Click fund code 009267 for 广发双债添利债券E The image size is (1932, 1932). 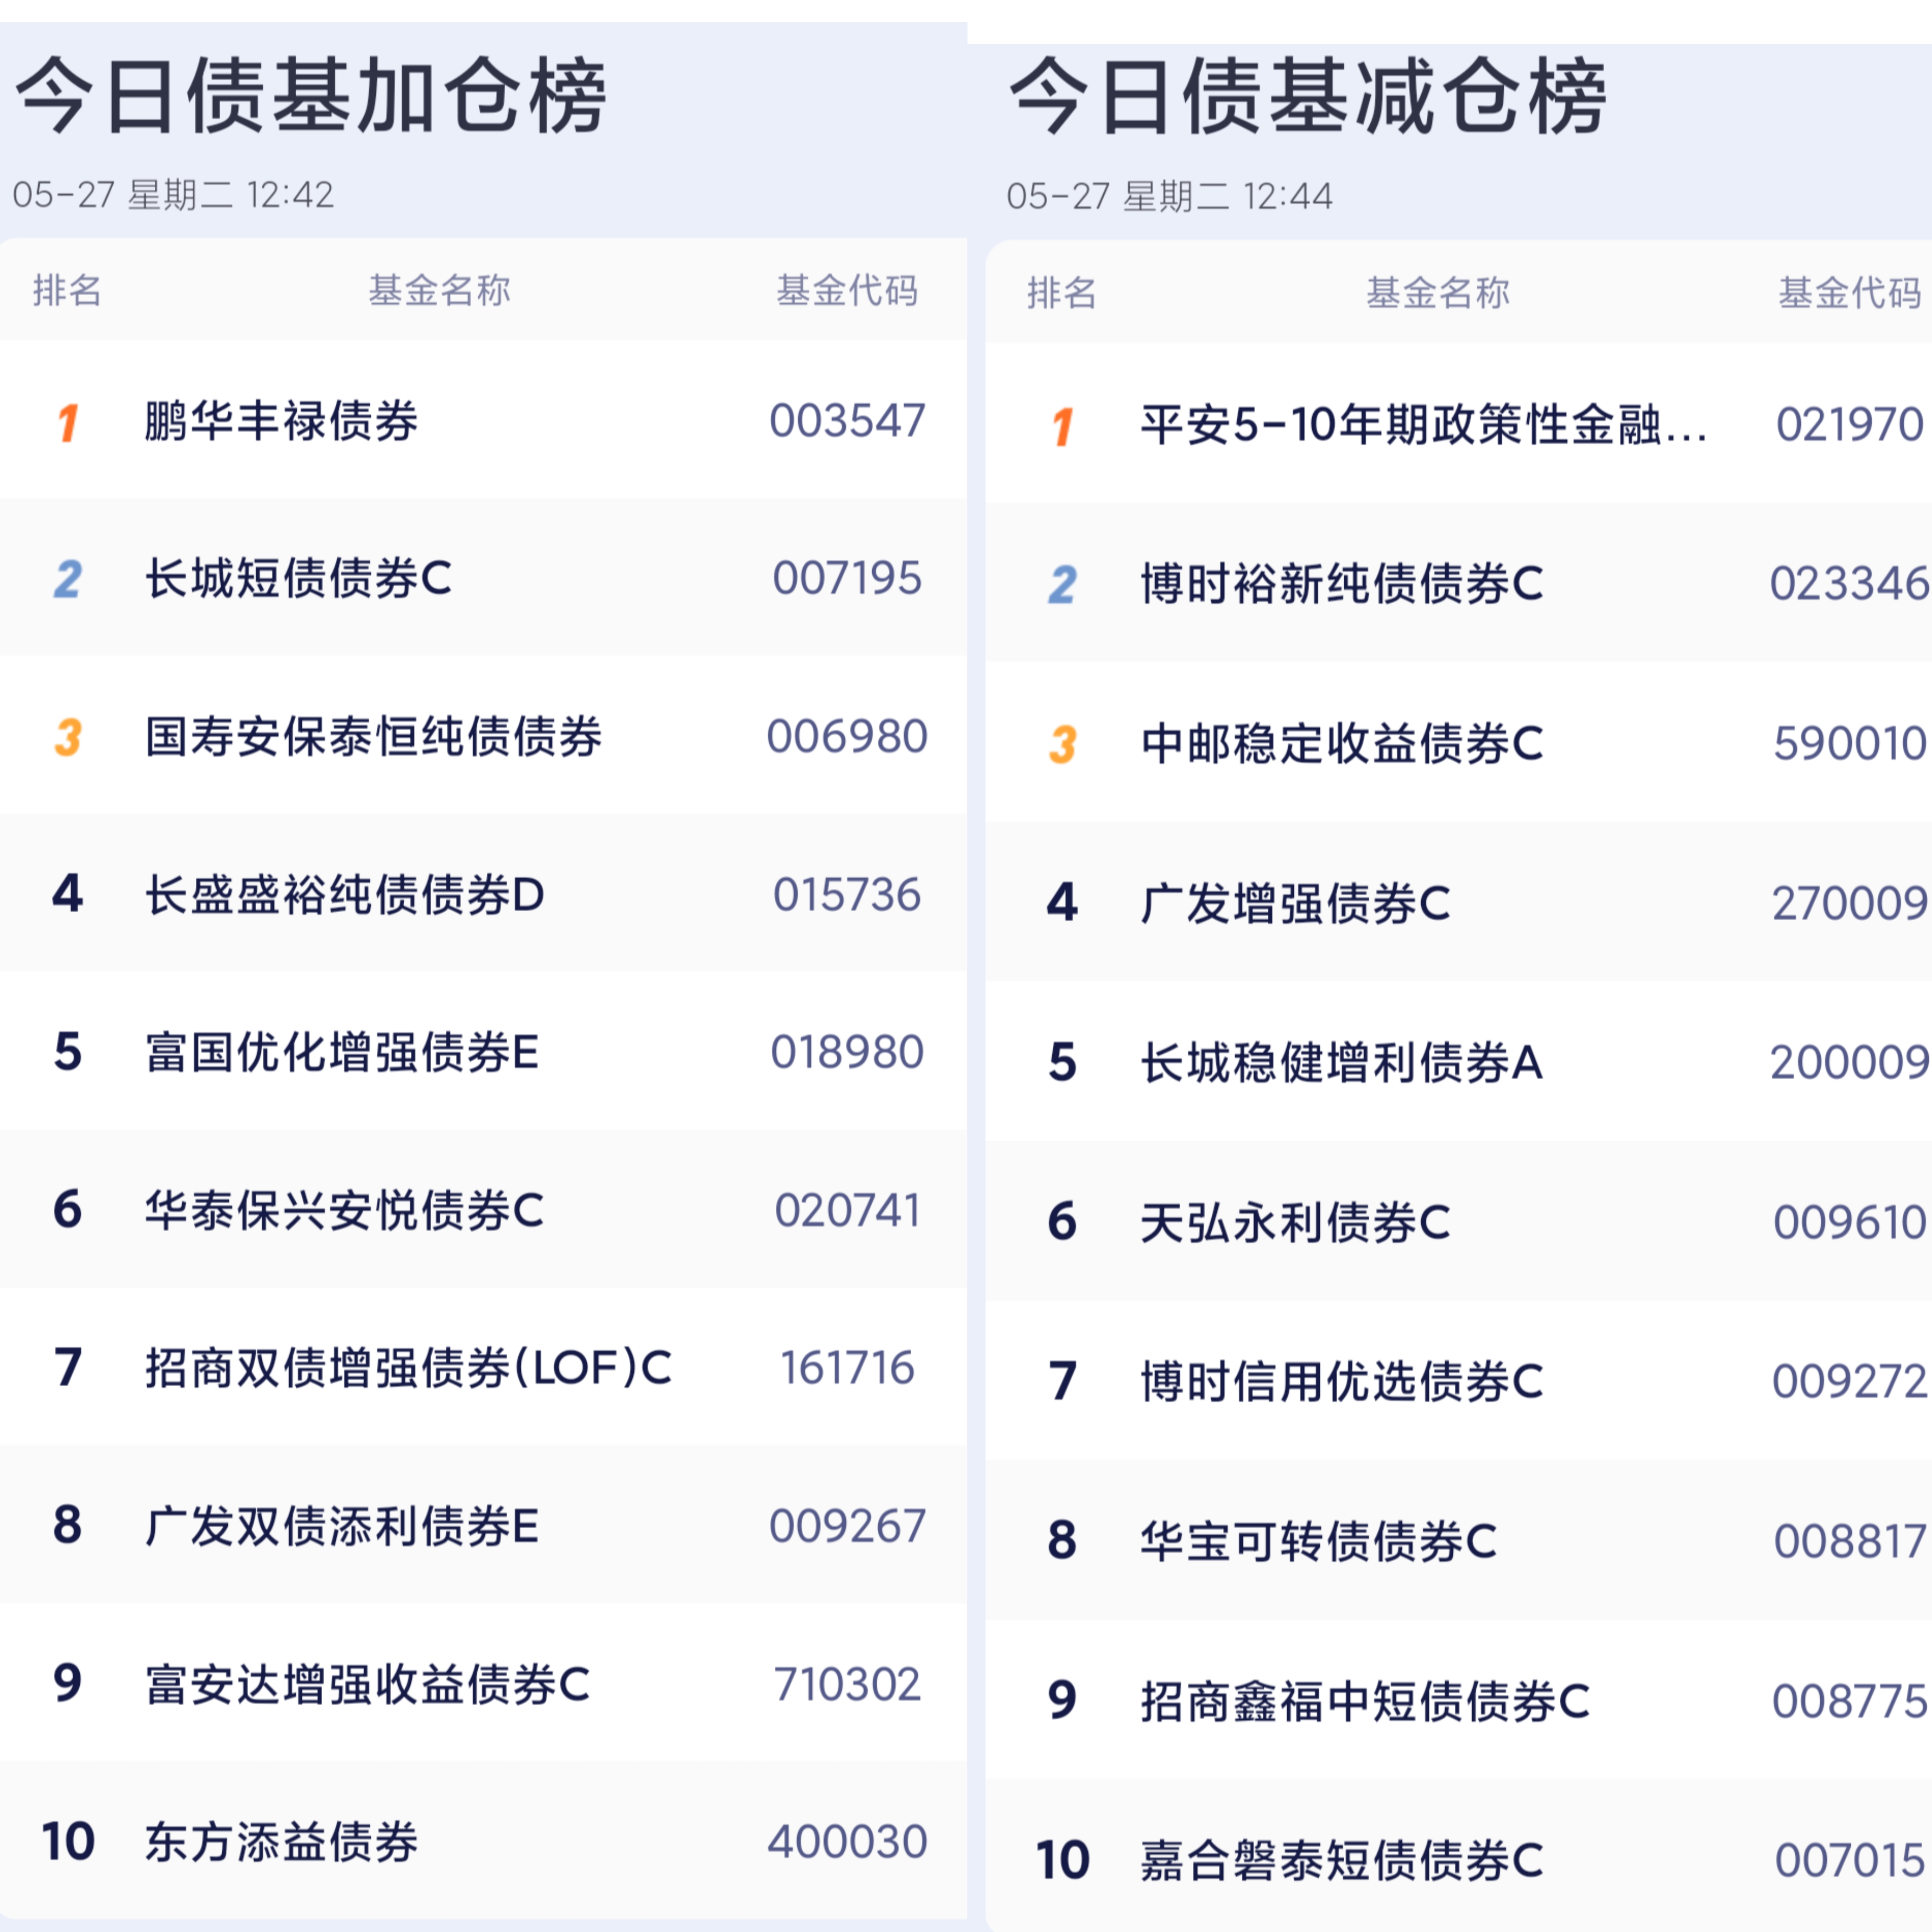847,1526
